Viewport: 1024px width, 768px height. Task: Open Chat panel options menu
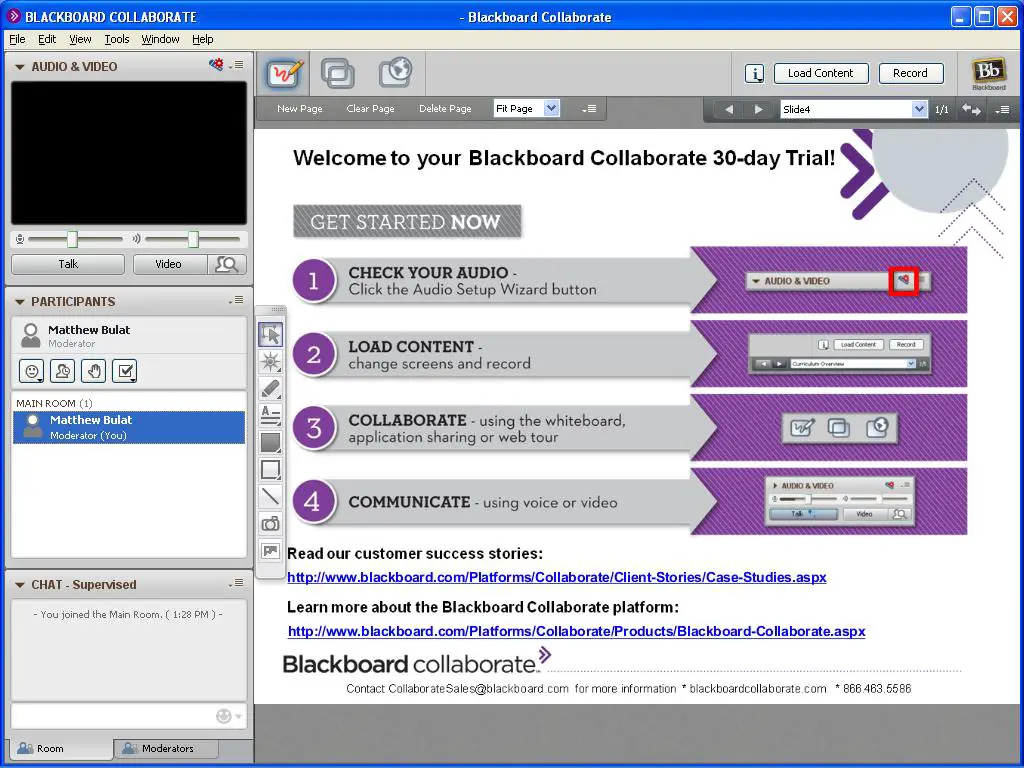(237, 583)
